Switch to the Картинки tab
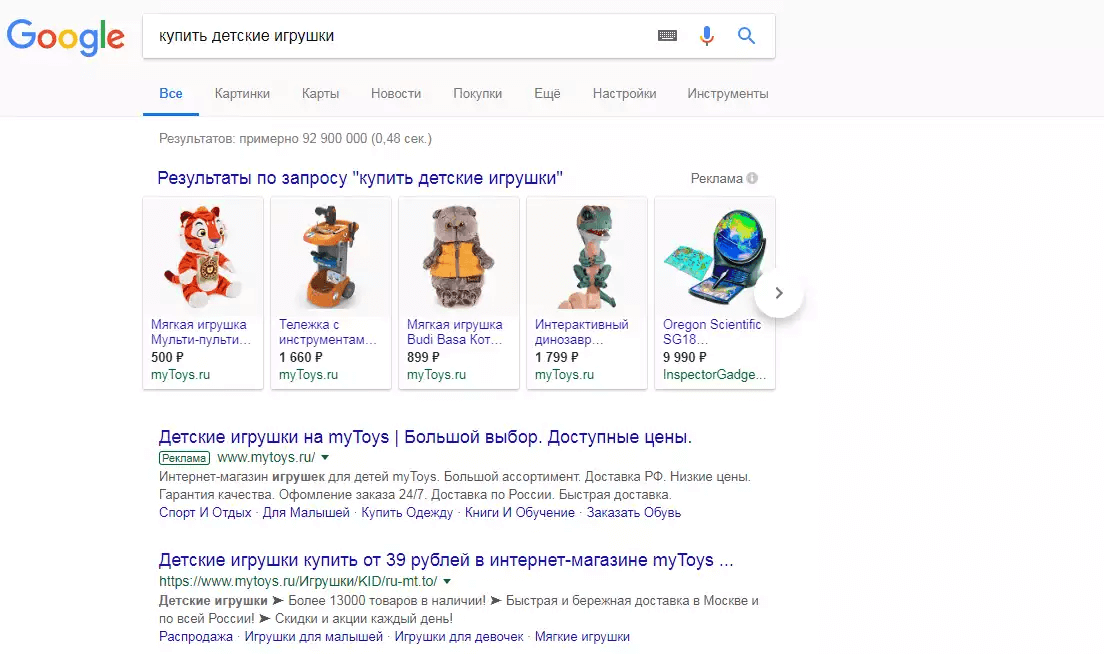Screen dimensions: 1104x654 [242, 94]
